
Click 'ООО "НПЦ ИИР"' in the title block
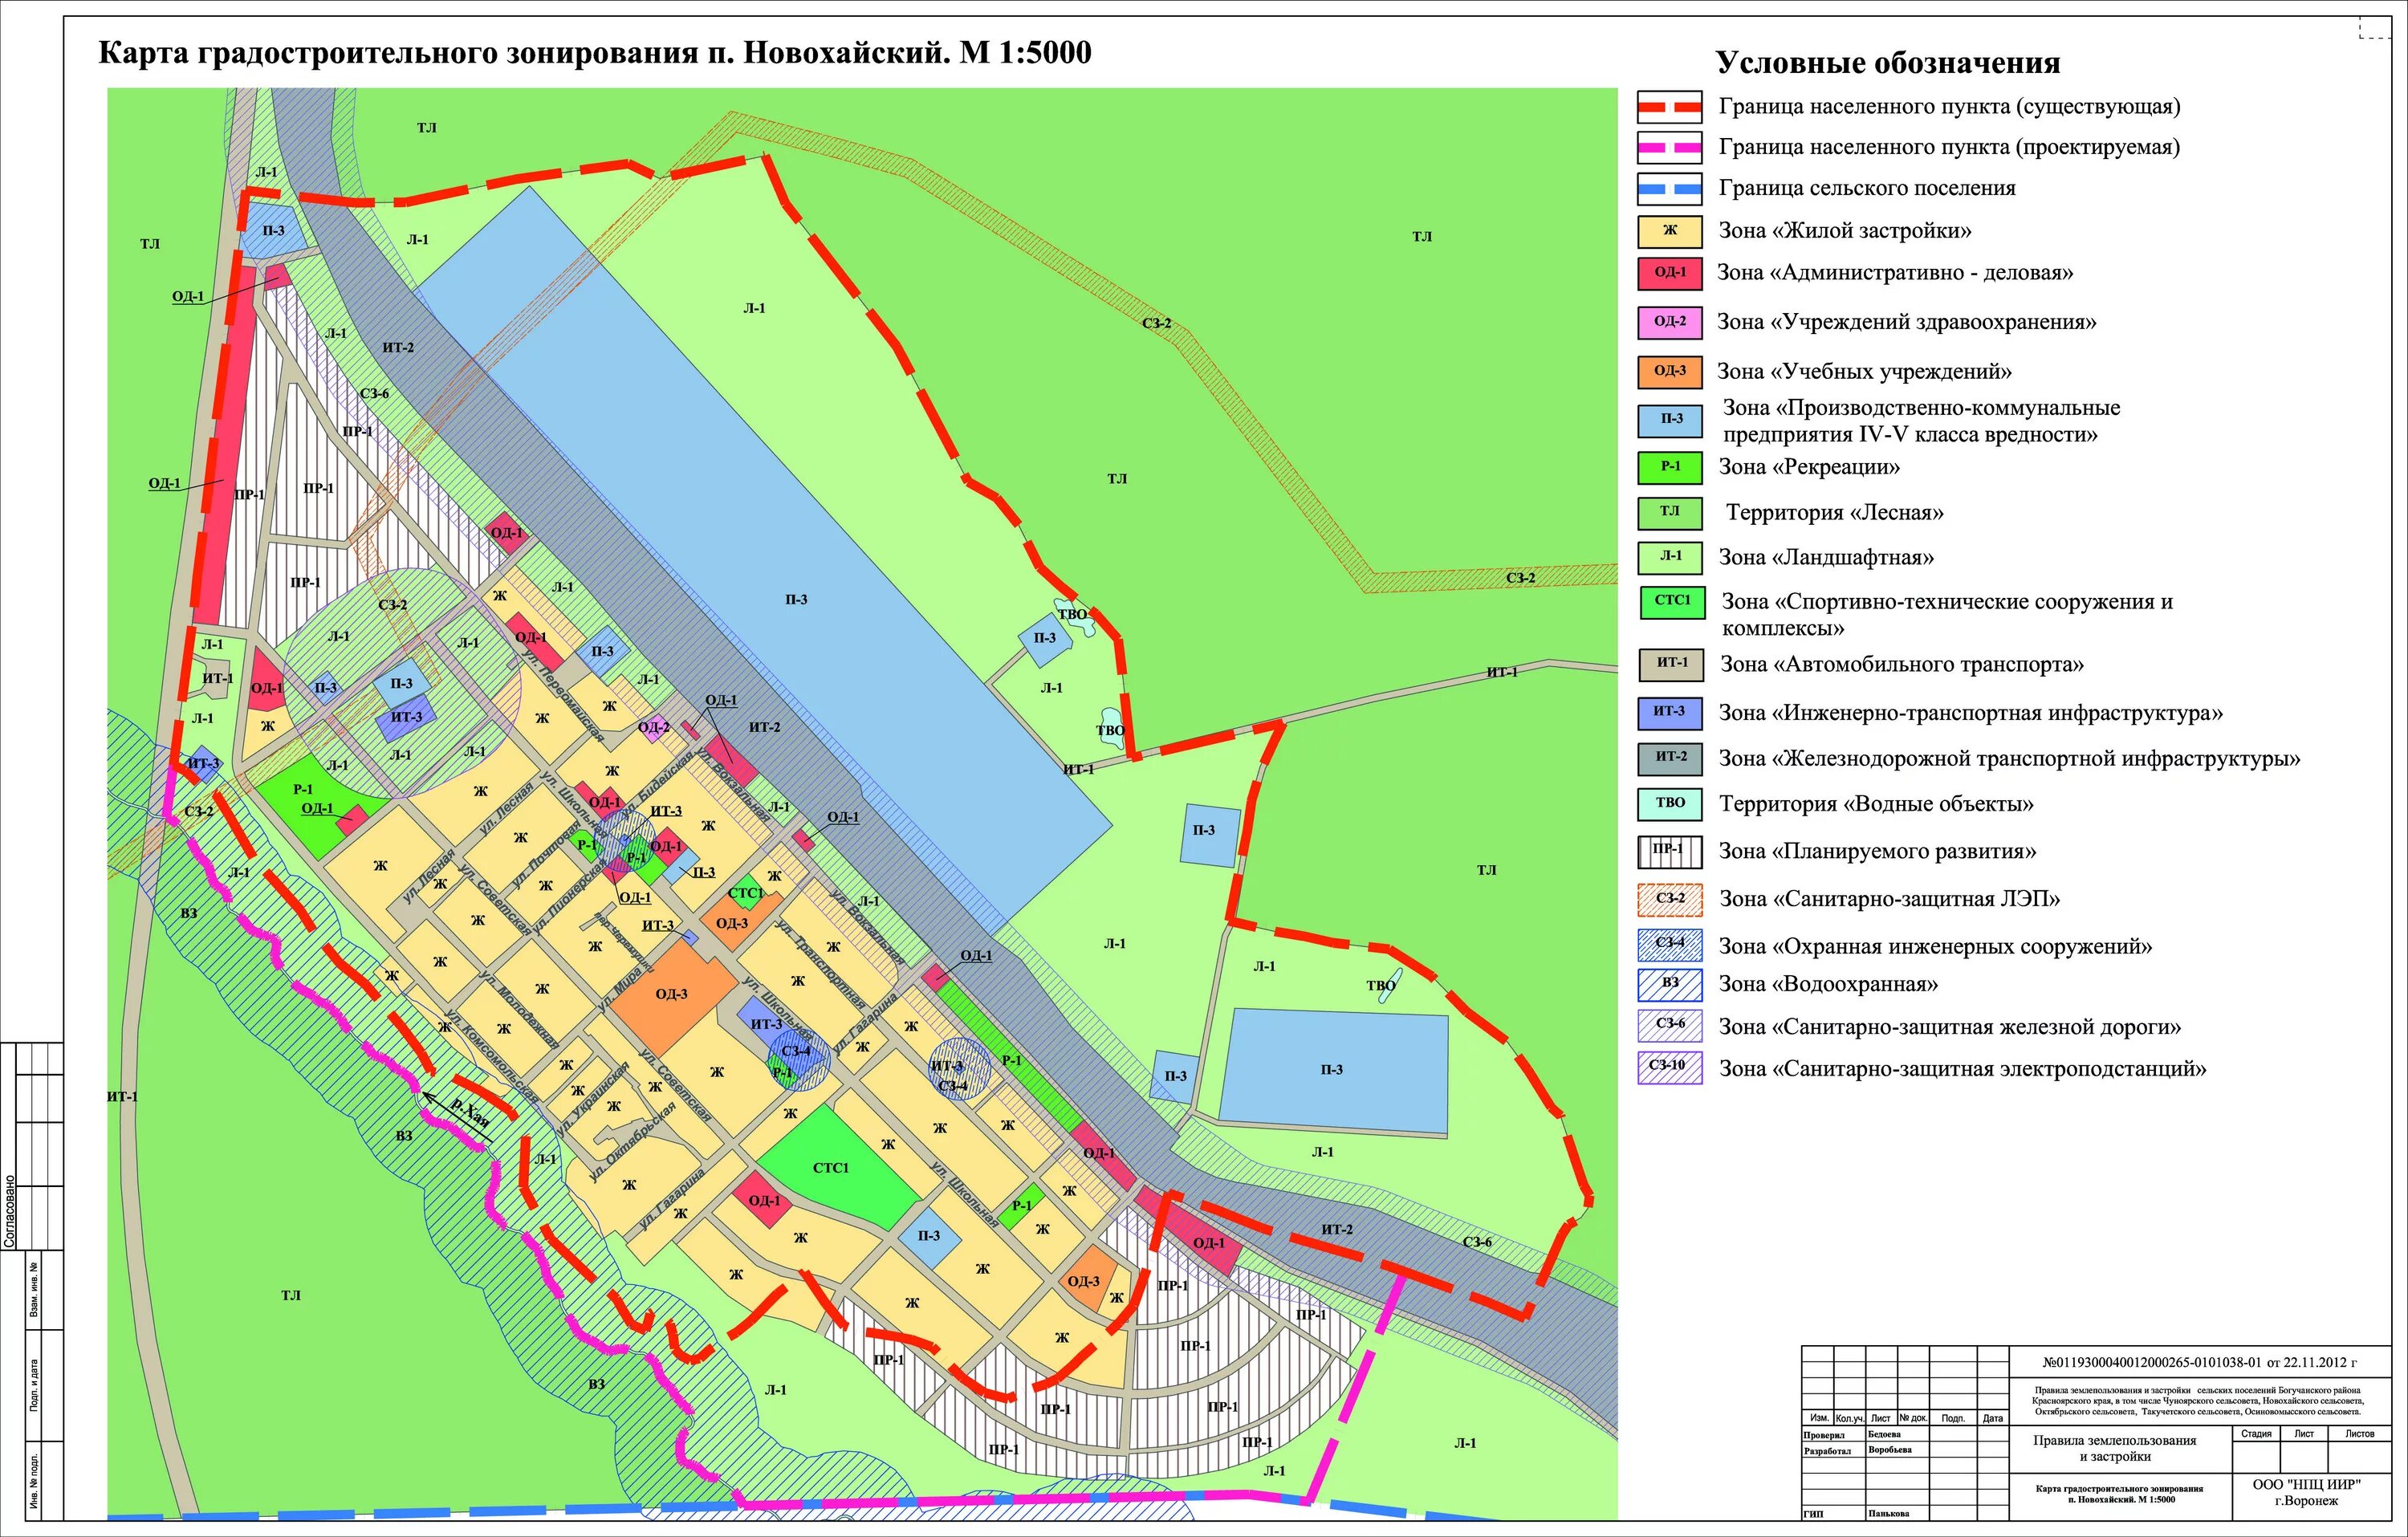[x=2306, y=1484]
